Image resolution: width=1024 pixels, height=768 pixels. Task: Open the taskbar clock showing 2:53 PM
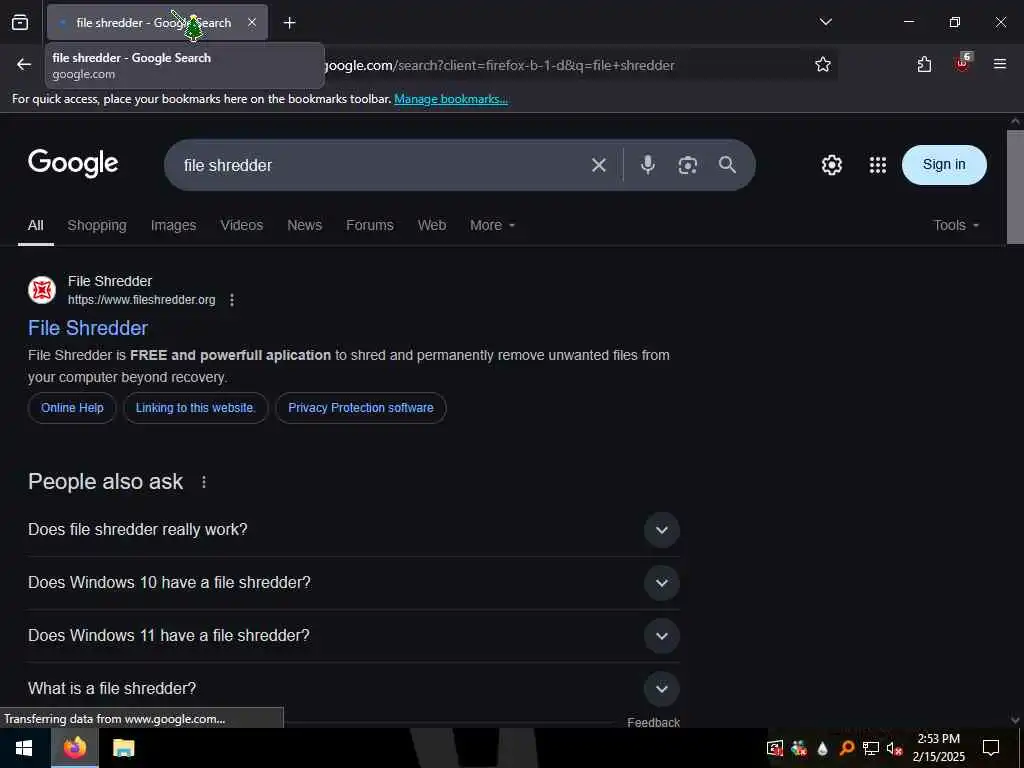tap(938, 748)
